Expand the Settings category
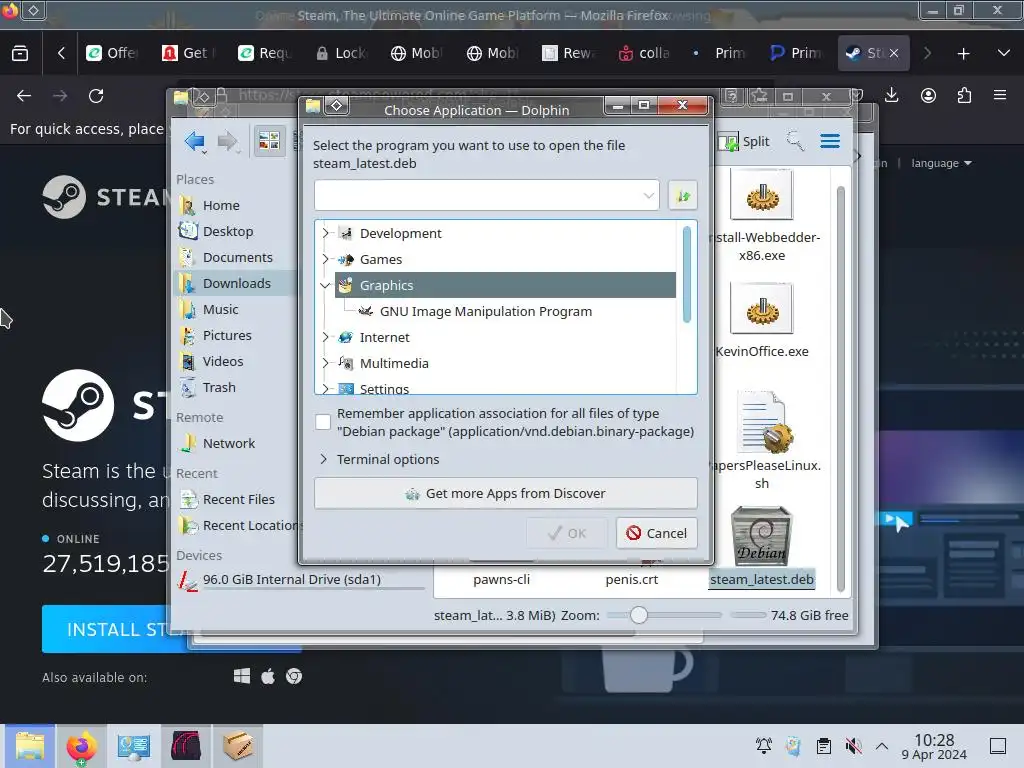Image resolution: width=1024 pixels, height=768 pixels. (325, 389)
